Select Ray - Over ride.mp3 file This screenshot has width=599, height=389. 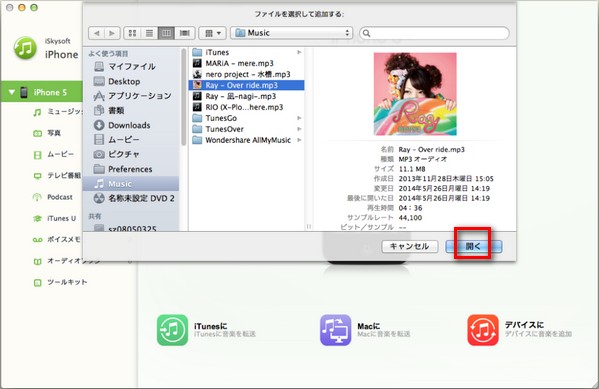click(x=246, y=85)
